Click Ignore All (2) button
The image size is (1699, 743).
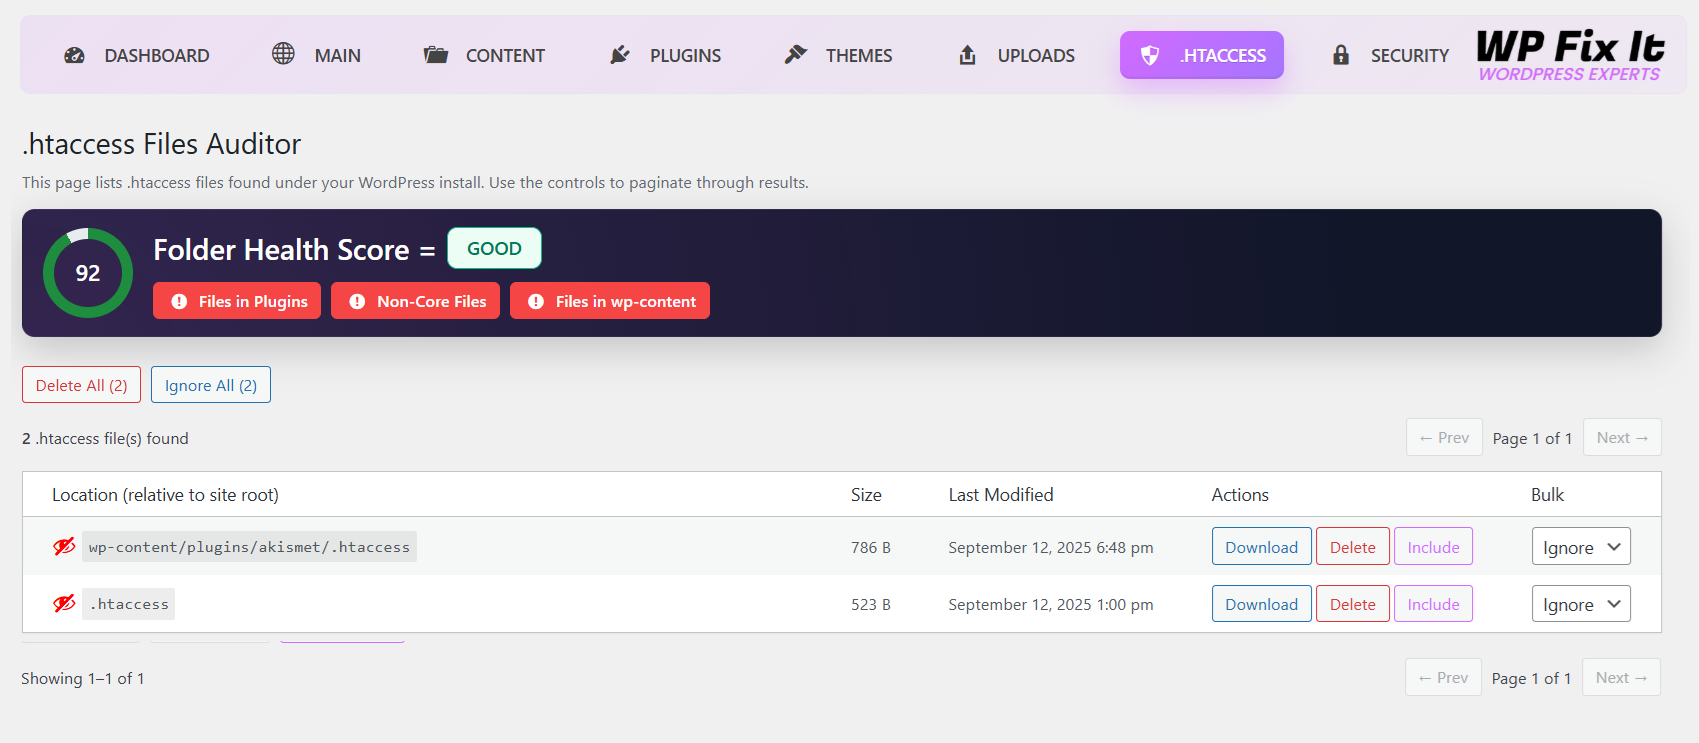pos(211,385)
